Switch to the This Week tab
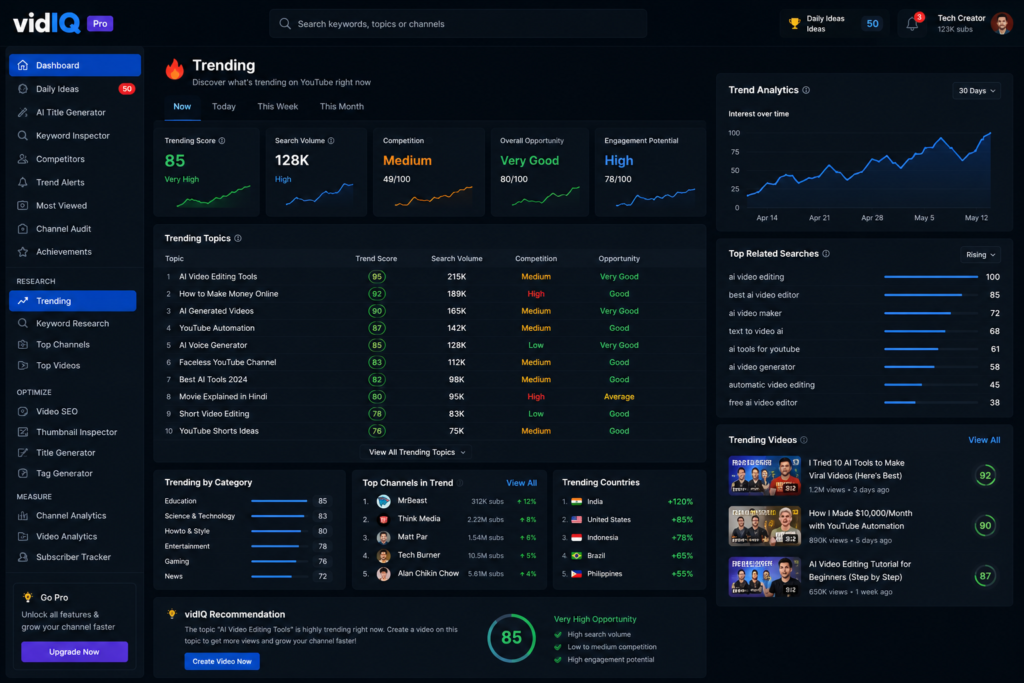This screenshot has height=683, width=1024. [278, 106]
